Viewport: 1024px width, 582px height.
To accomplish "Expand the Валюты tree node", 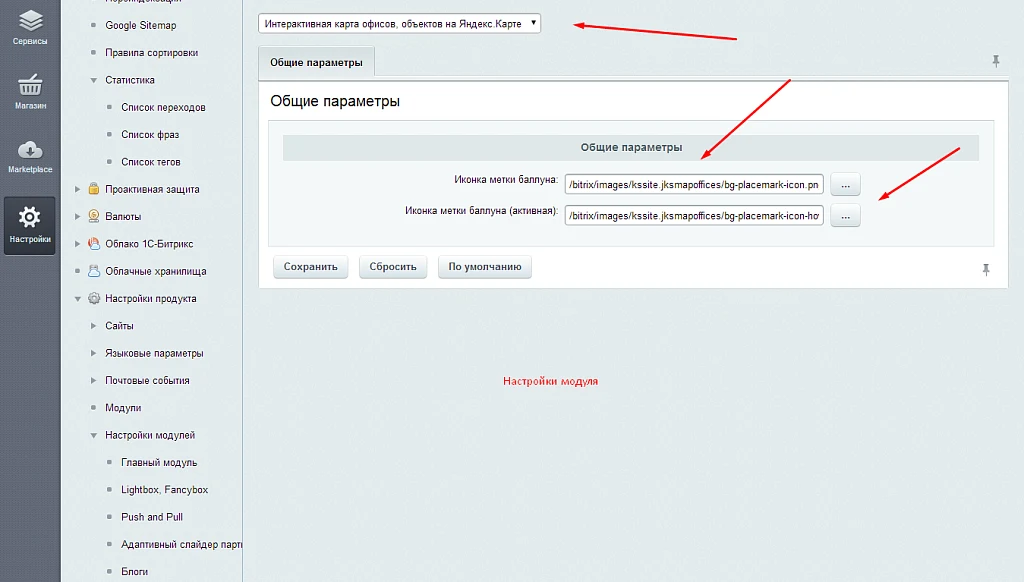I will click(77, 216).
